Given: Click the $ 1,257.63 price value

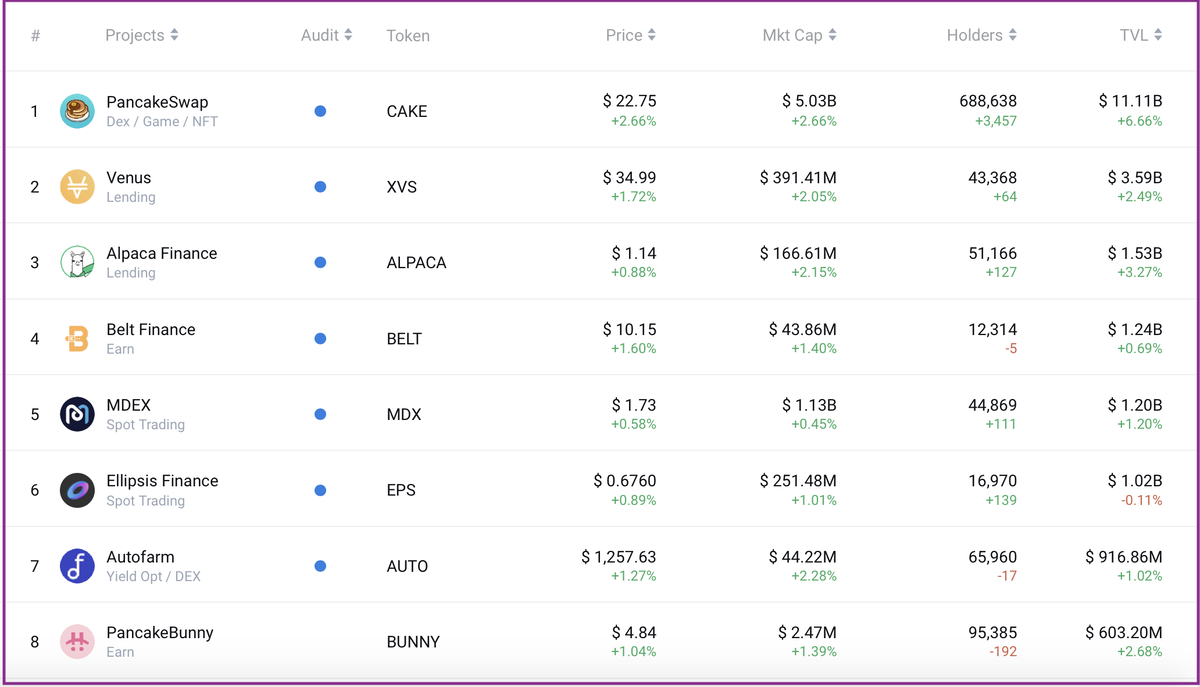Looking at the screenshot, I should 619,556.
